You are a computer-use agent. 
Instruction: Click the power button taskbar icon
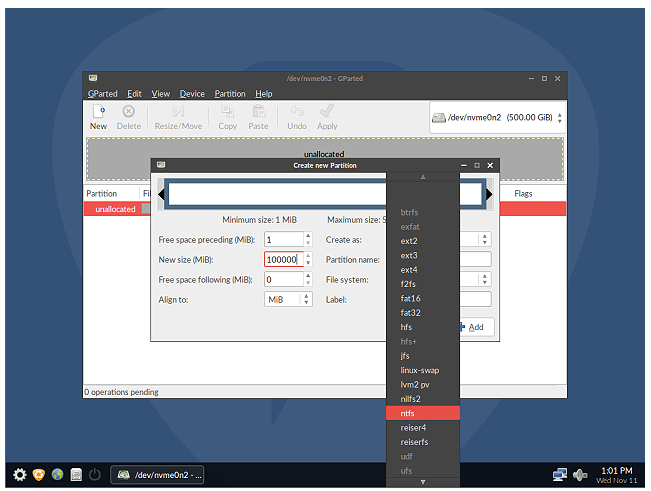[x=95, y=474]
